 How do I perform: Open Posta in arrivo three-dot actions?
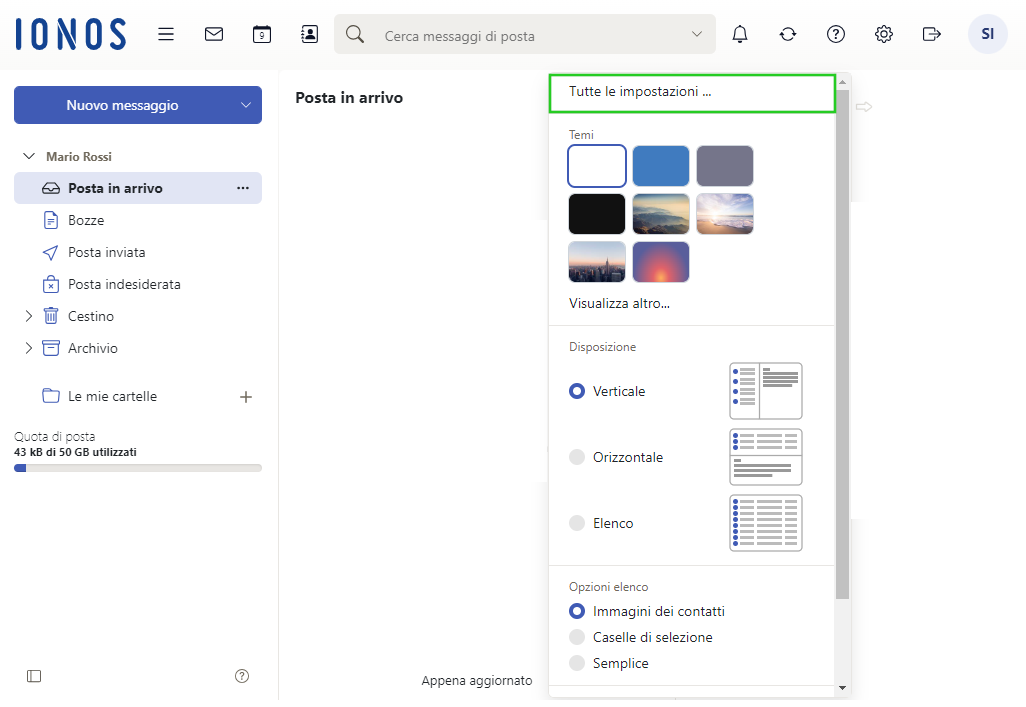pos(243,188)
